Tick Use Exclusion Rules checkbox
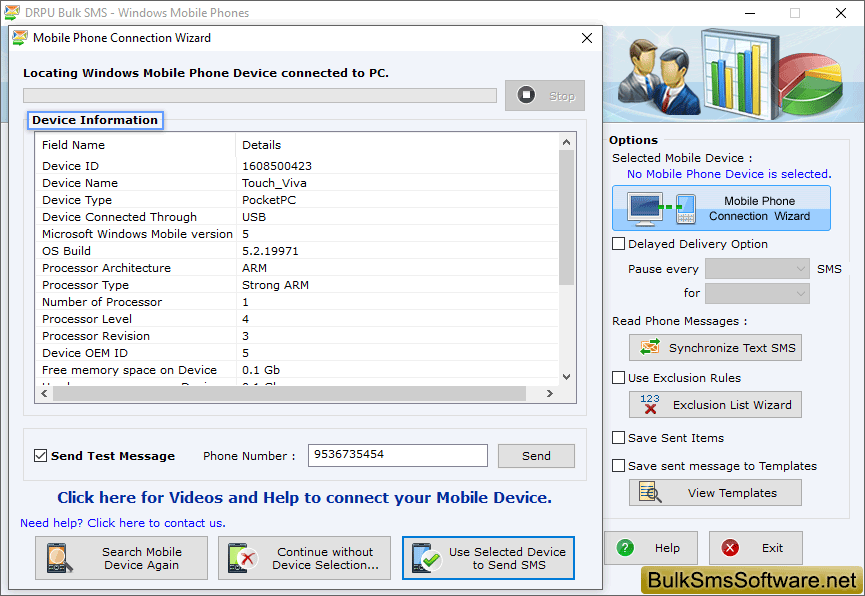 point(618,377)
